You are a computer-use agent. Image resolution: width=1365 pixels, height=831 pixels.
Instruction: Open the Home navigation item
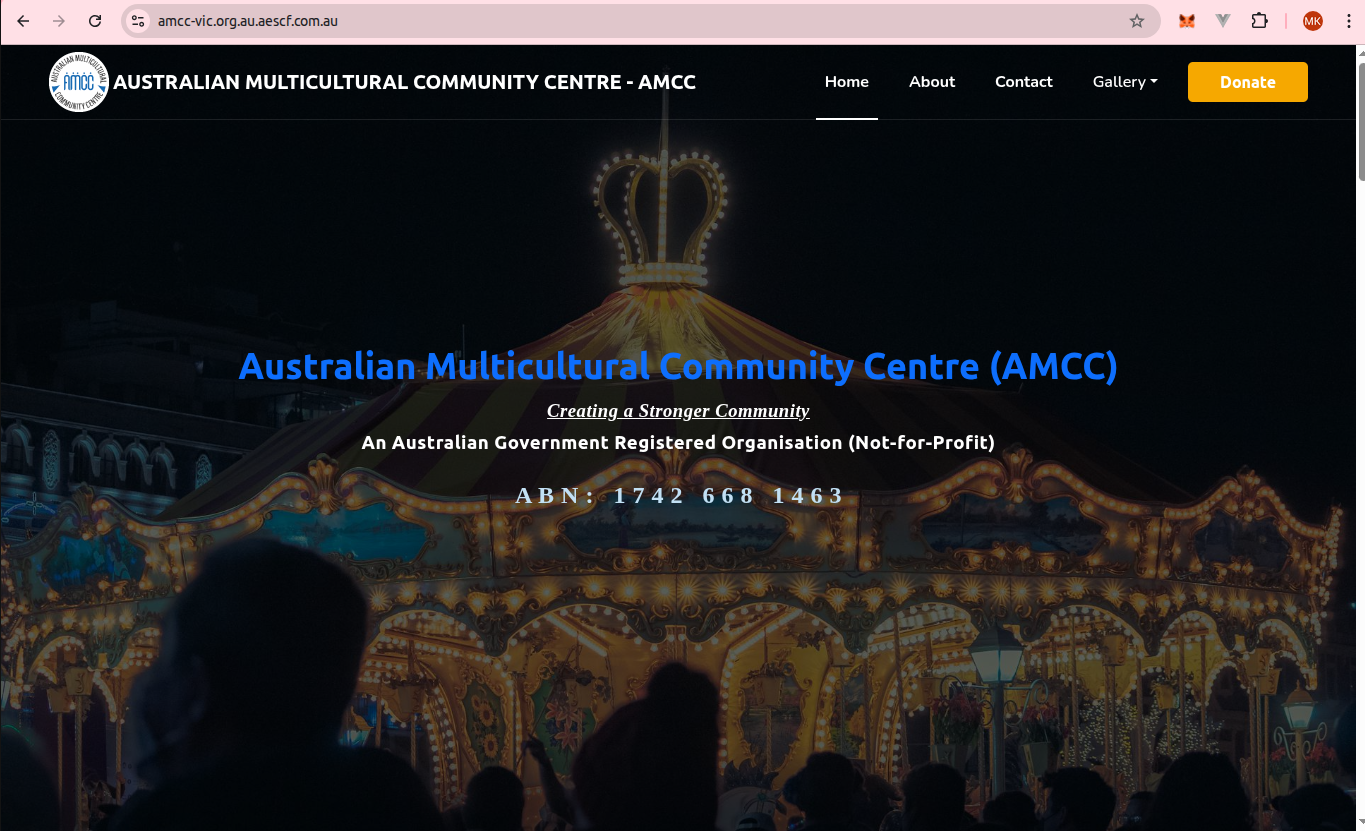[x=847, y=82]
